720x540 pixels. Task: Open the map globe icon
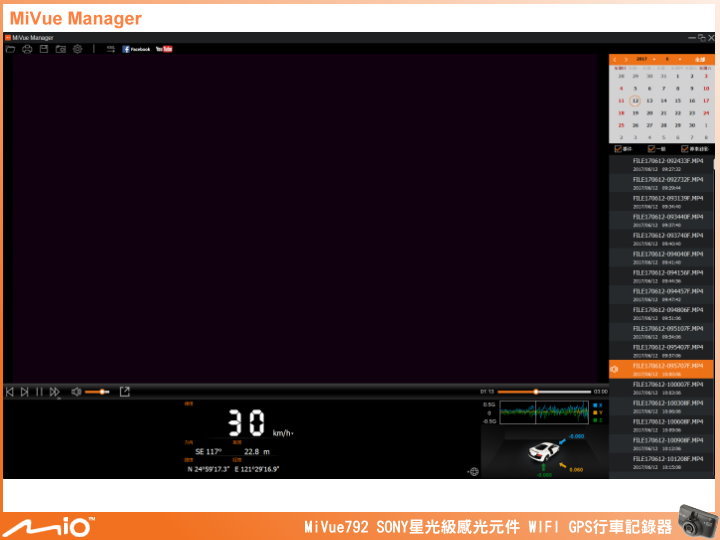click(x=474, y=472)
